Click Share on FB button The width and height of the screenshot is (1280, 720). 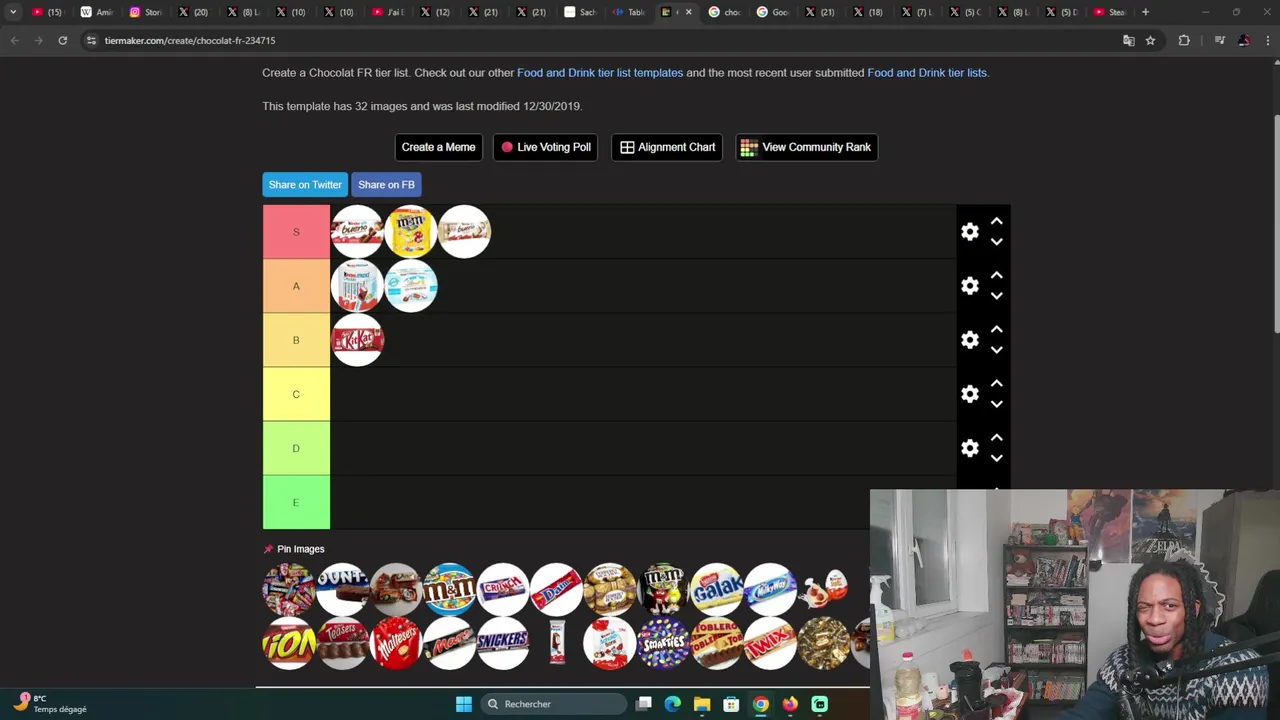coord(386,184)
